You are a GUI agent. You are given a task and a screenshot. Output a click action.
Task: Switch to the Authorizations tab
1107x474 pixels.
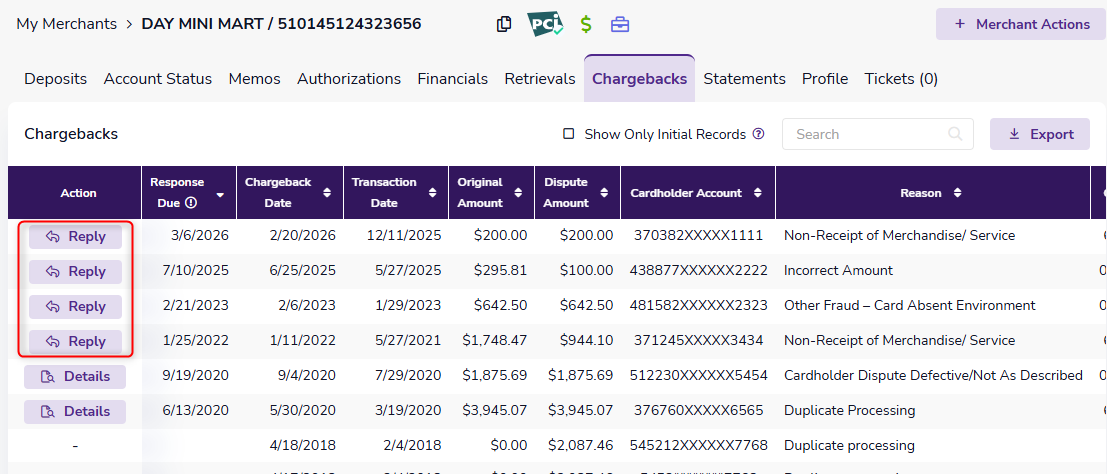[349, 79]
